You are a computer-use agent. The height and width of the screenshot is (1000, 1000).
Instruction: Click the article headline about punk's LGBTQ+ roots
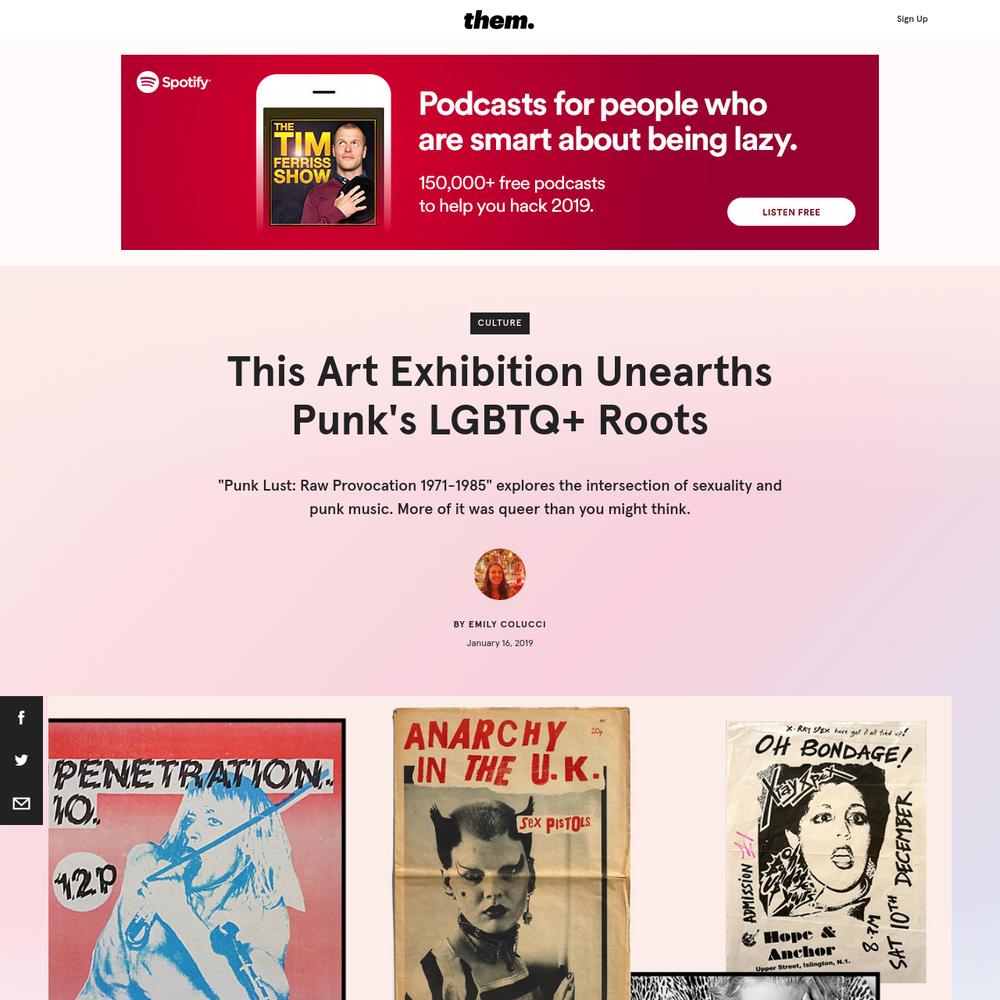pos(499,395)
